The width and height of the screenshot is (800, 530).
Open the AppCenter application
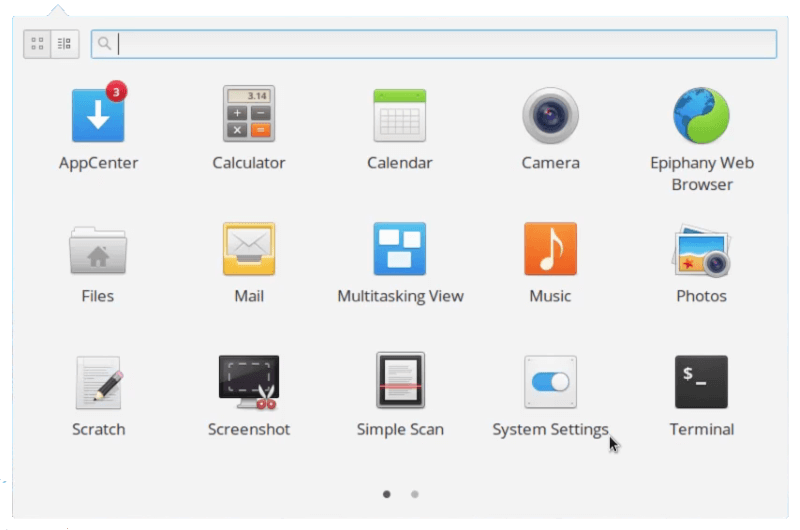click(x=98, y=116)
